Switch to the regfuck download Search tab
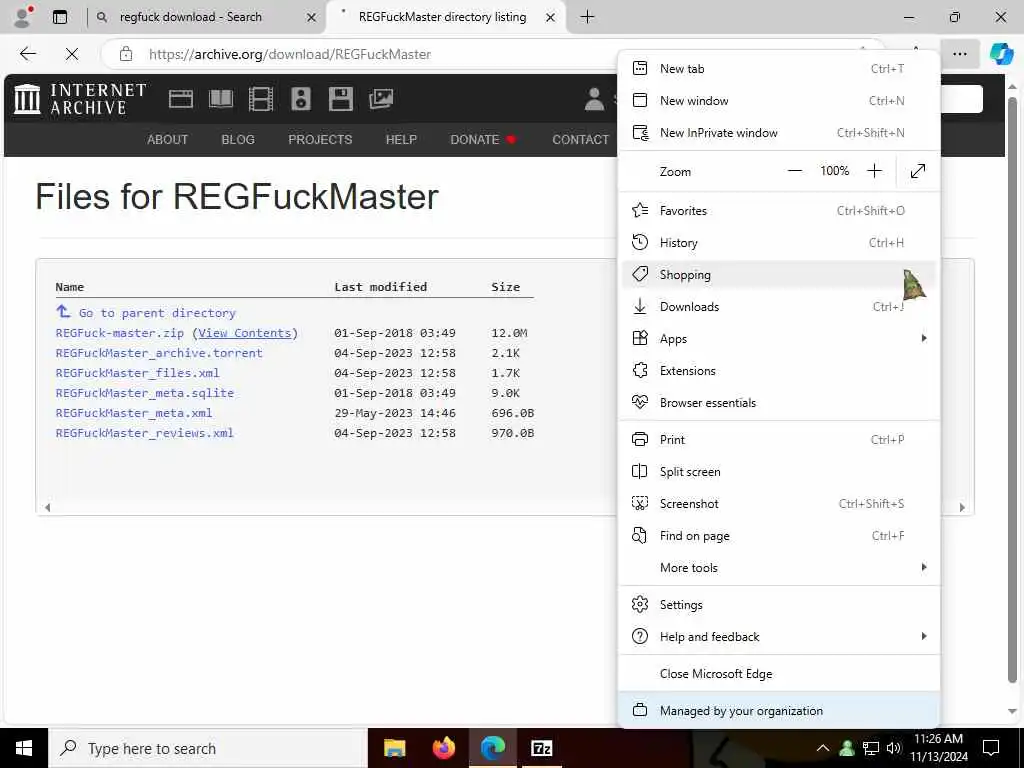 [204, 17]
